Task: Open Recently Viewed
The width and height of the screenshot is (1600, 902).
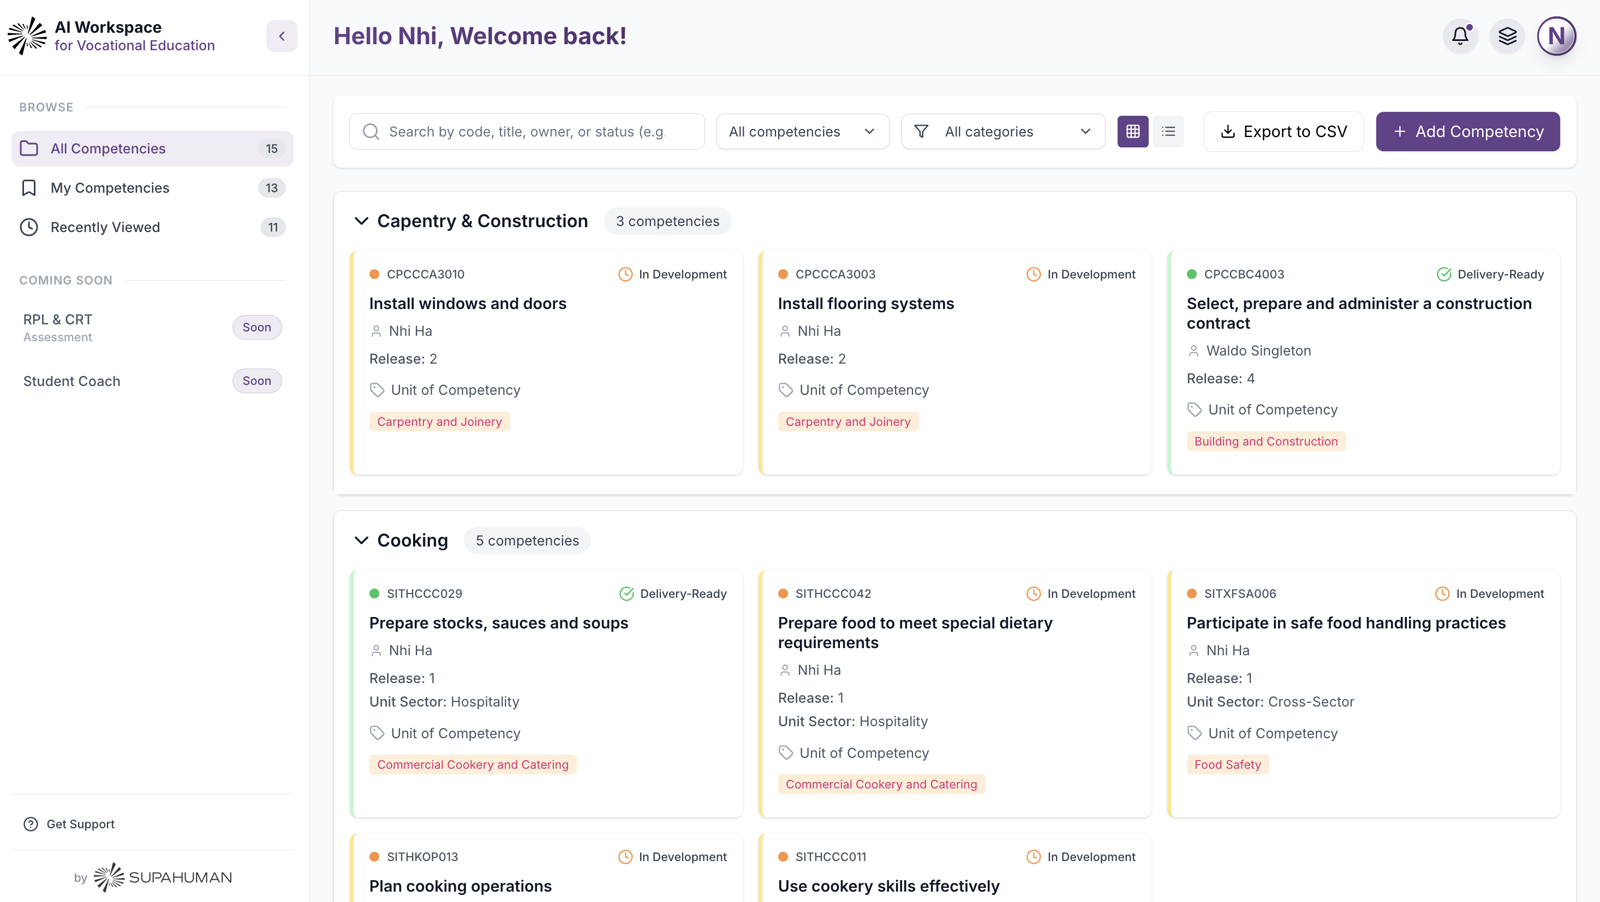Action: (152, 227)
